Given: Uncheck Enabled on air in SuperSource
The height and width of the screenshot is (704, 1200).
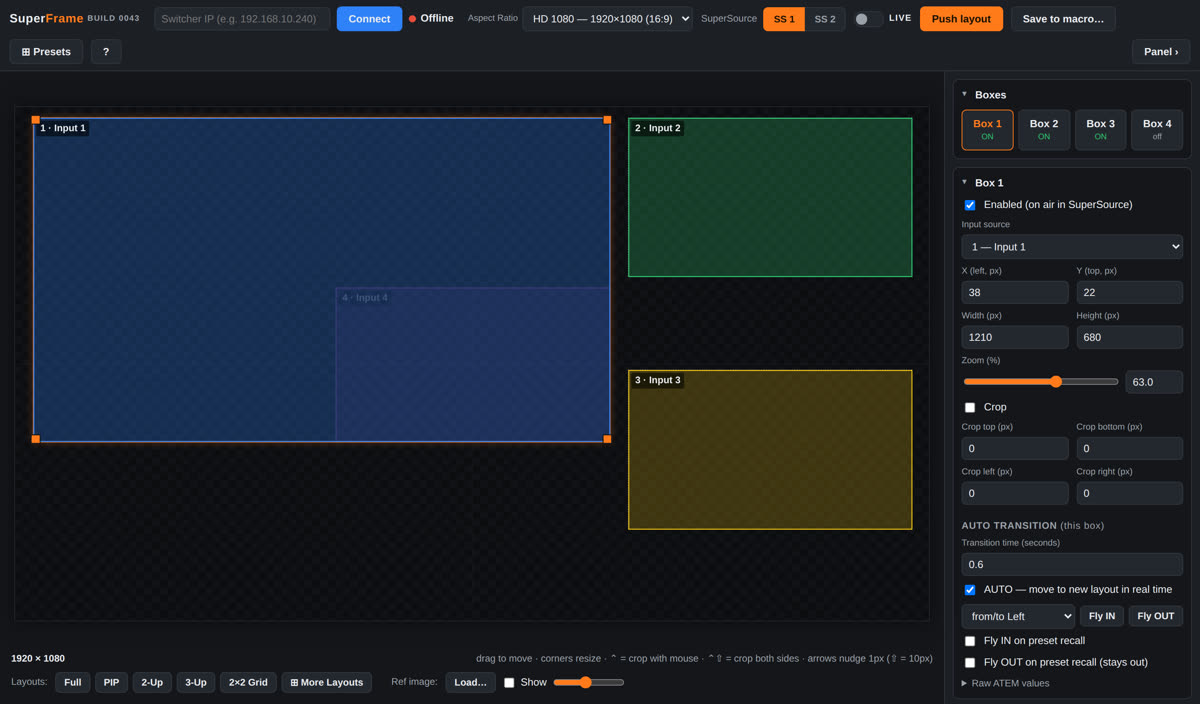Looking at the screenshot, I should [970, 205].
